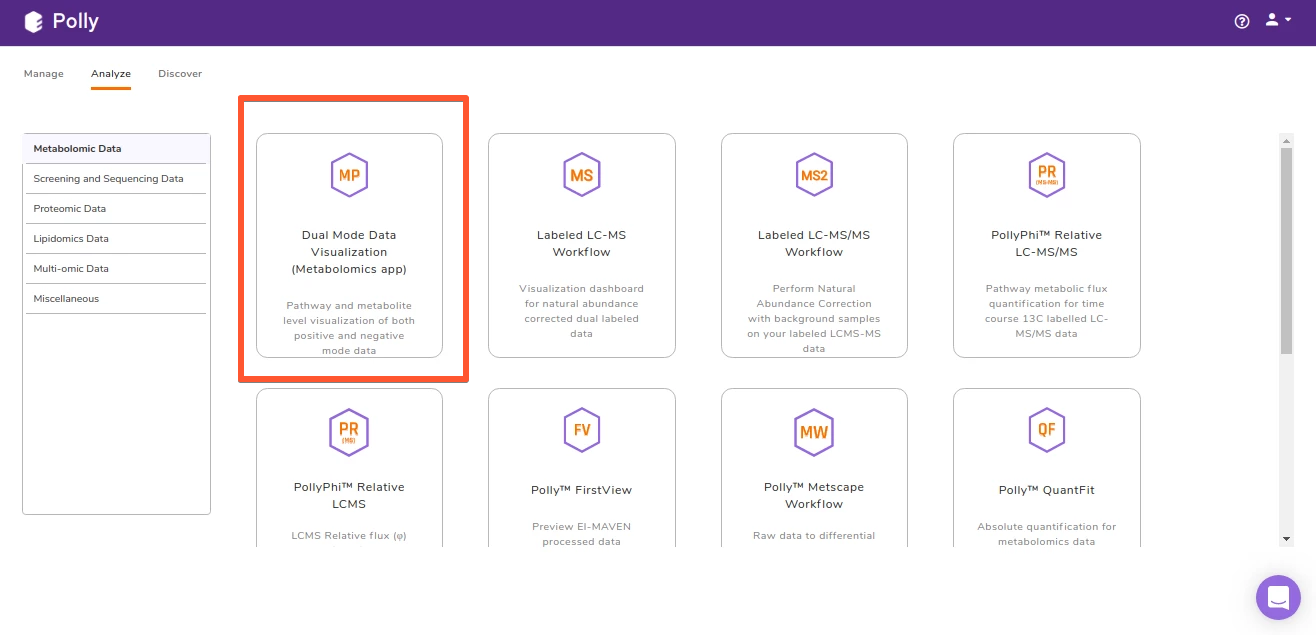Select the MS2 Labeled LC-MS/MS hexagon icon
Screen dimensions: 1316x635
tap(814, 175)
